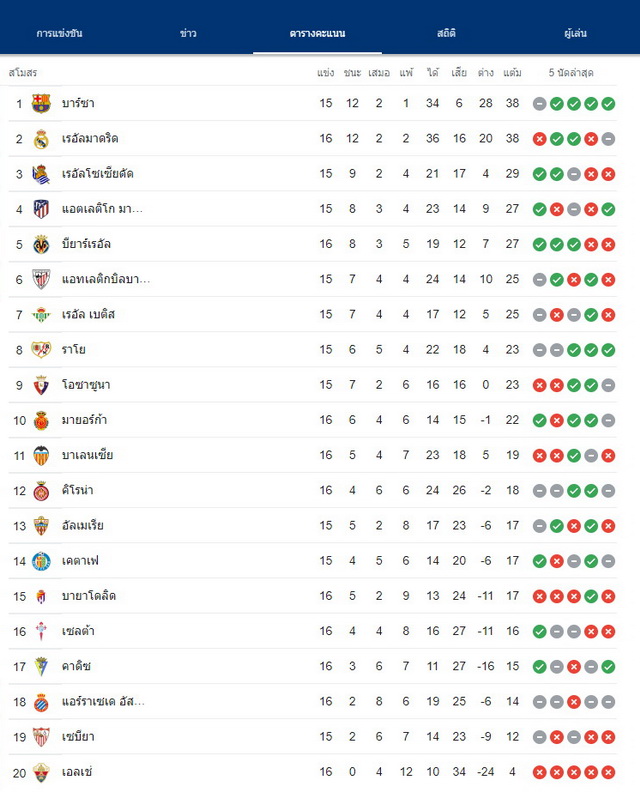
Task: Click Real Madrid's first red loss indicator
Action: tap(539, 139)
